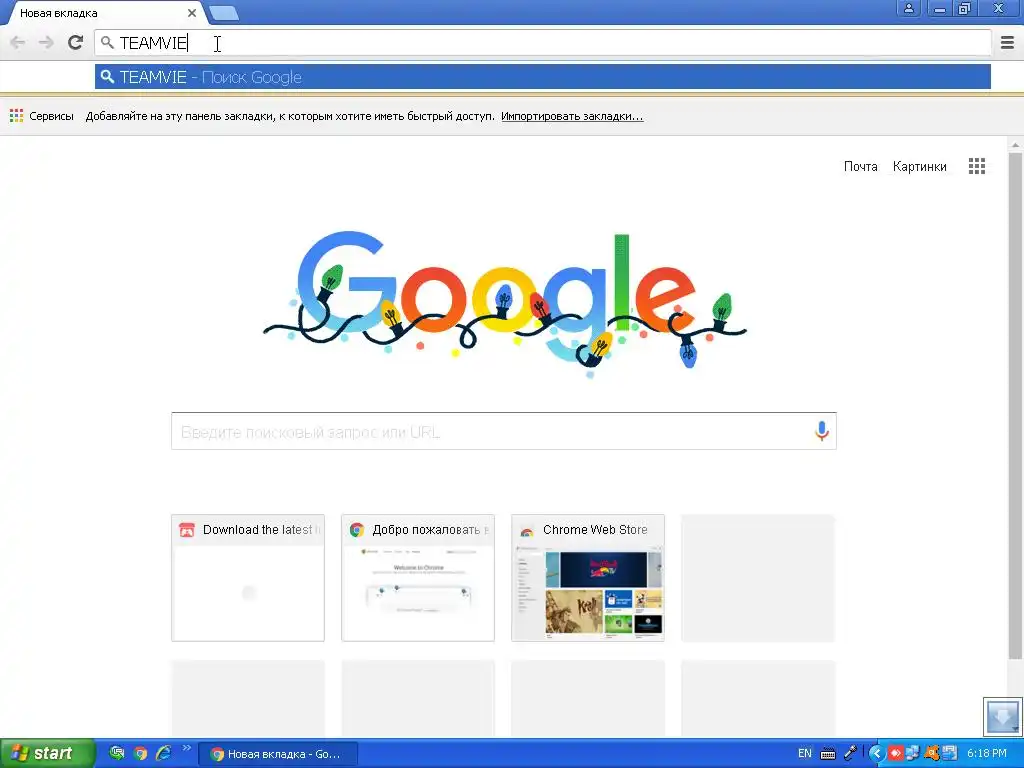Open the Chrome user profile button

908,8
